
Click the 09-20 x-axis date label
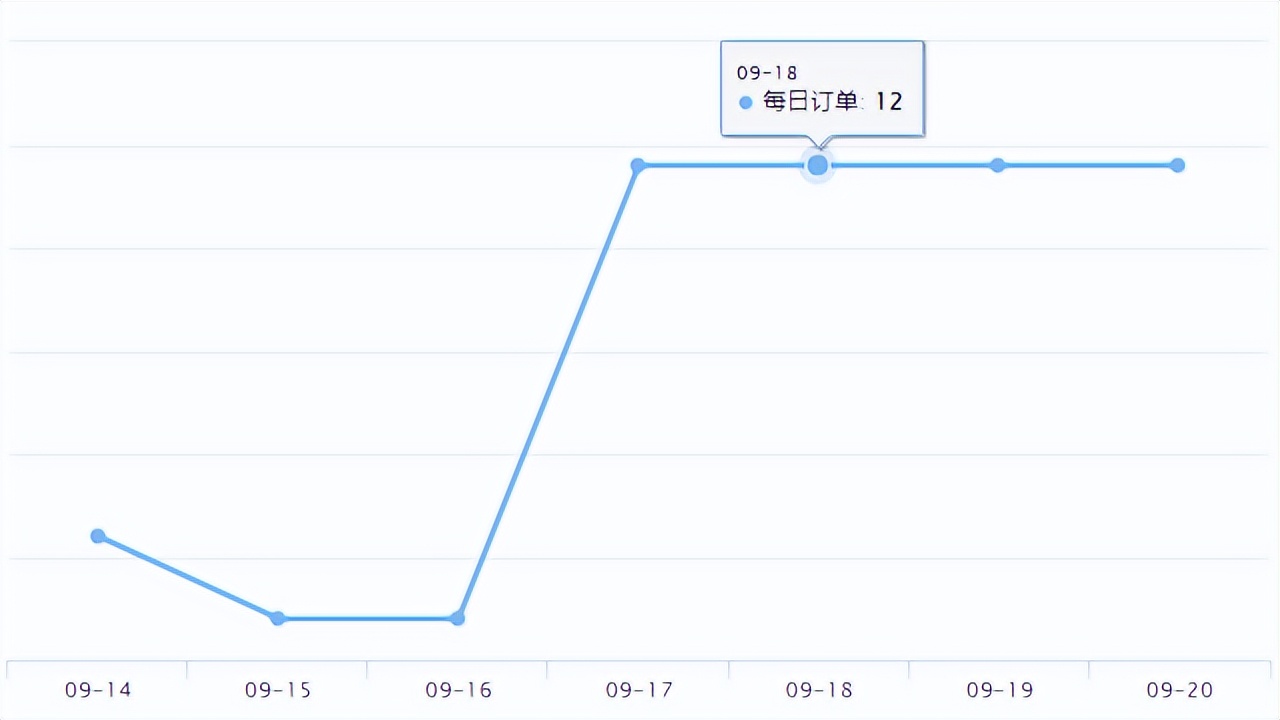pos(1179,690)
